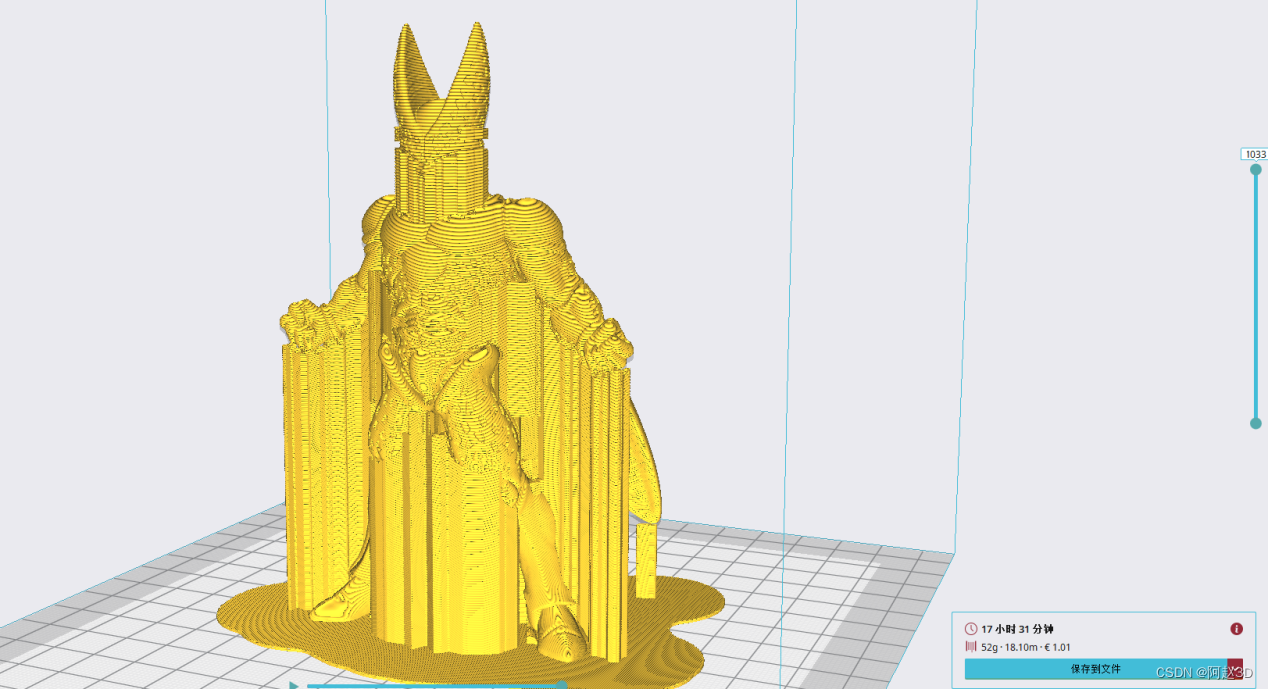Click the lower layer slider handle

[1256, 423]
